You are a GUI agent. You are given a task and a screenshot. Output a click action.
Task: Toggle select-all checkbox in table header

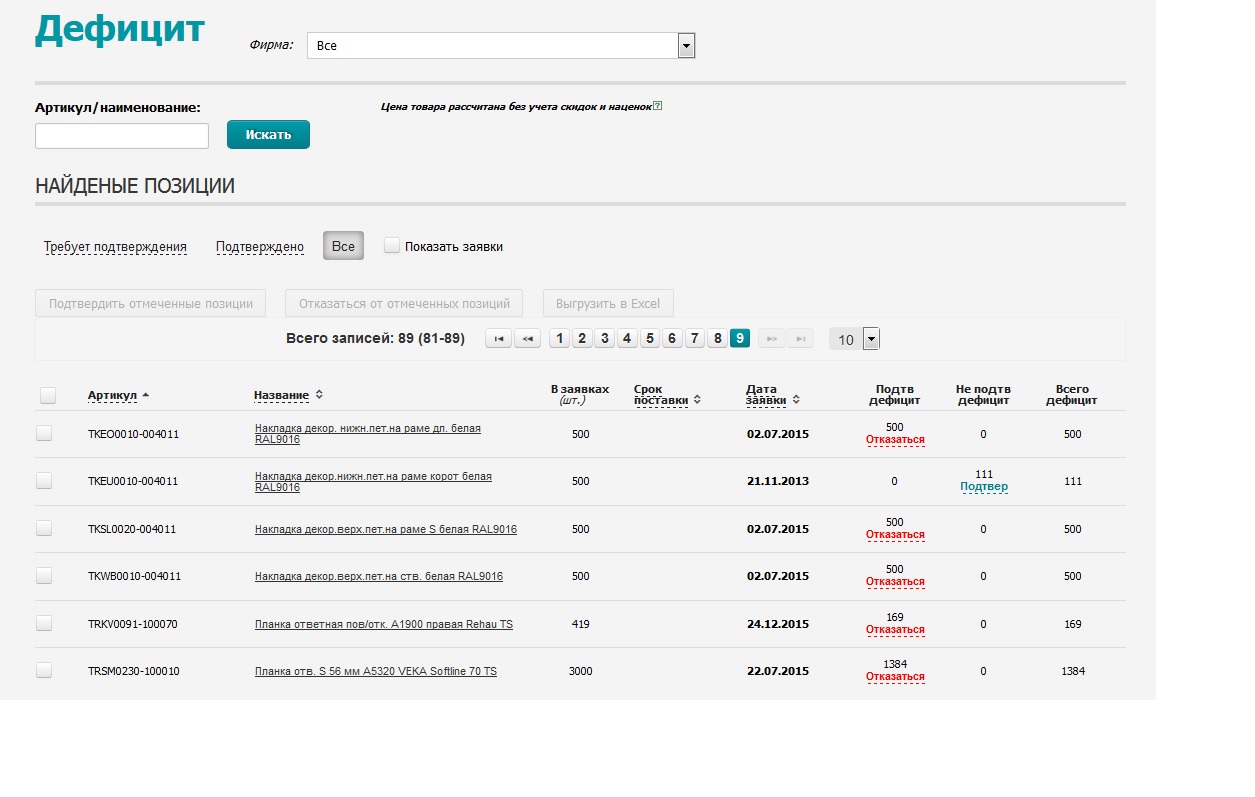pyautogui.click(x=48, y=396)
